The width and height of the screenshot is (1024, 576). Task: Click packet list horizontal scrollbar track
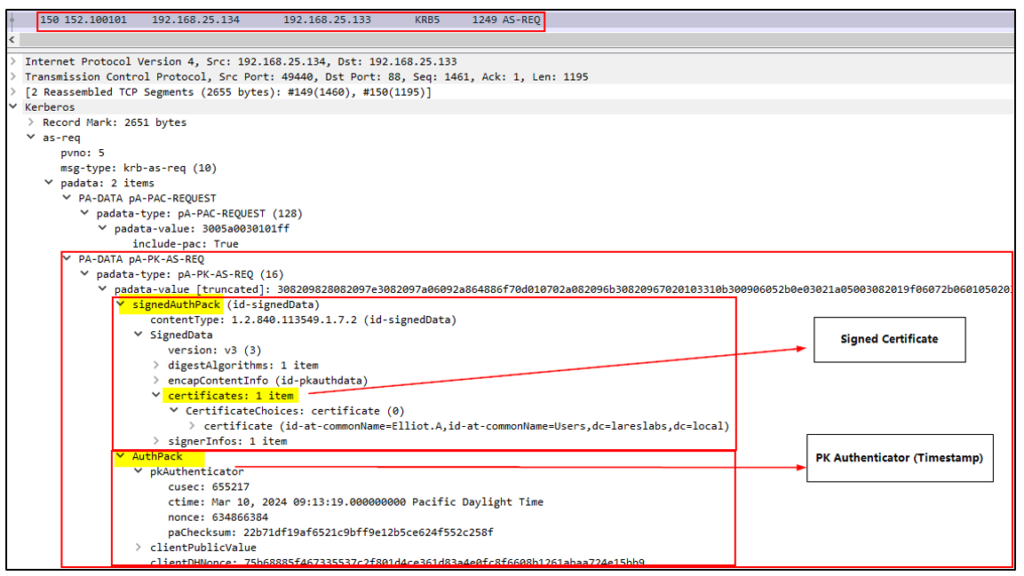point(515,40)
